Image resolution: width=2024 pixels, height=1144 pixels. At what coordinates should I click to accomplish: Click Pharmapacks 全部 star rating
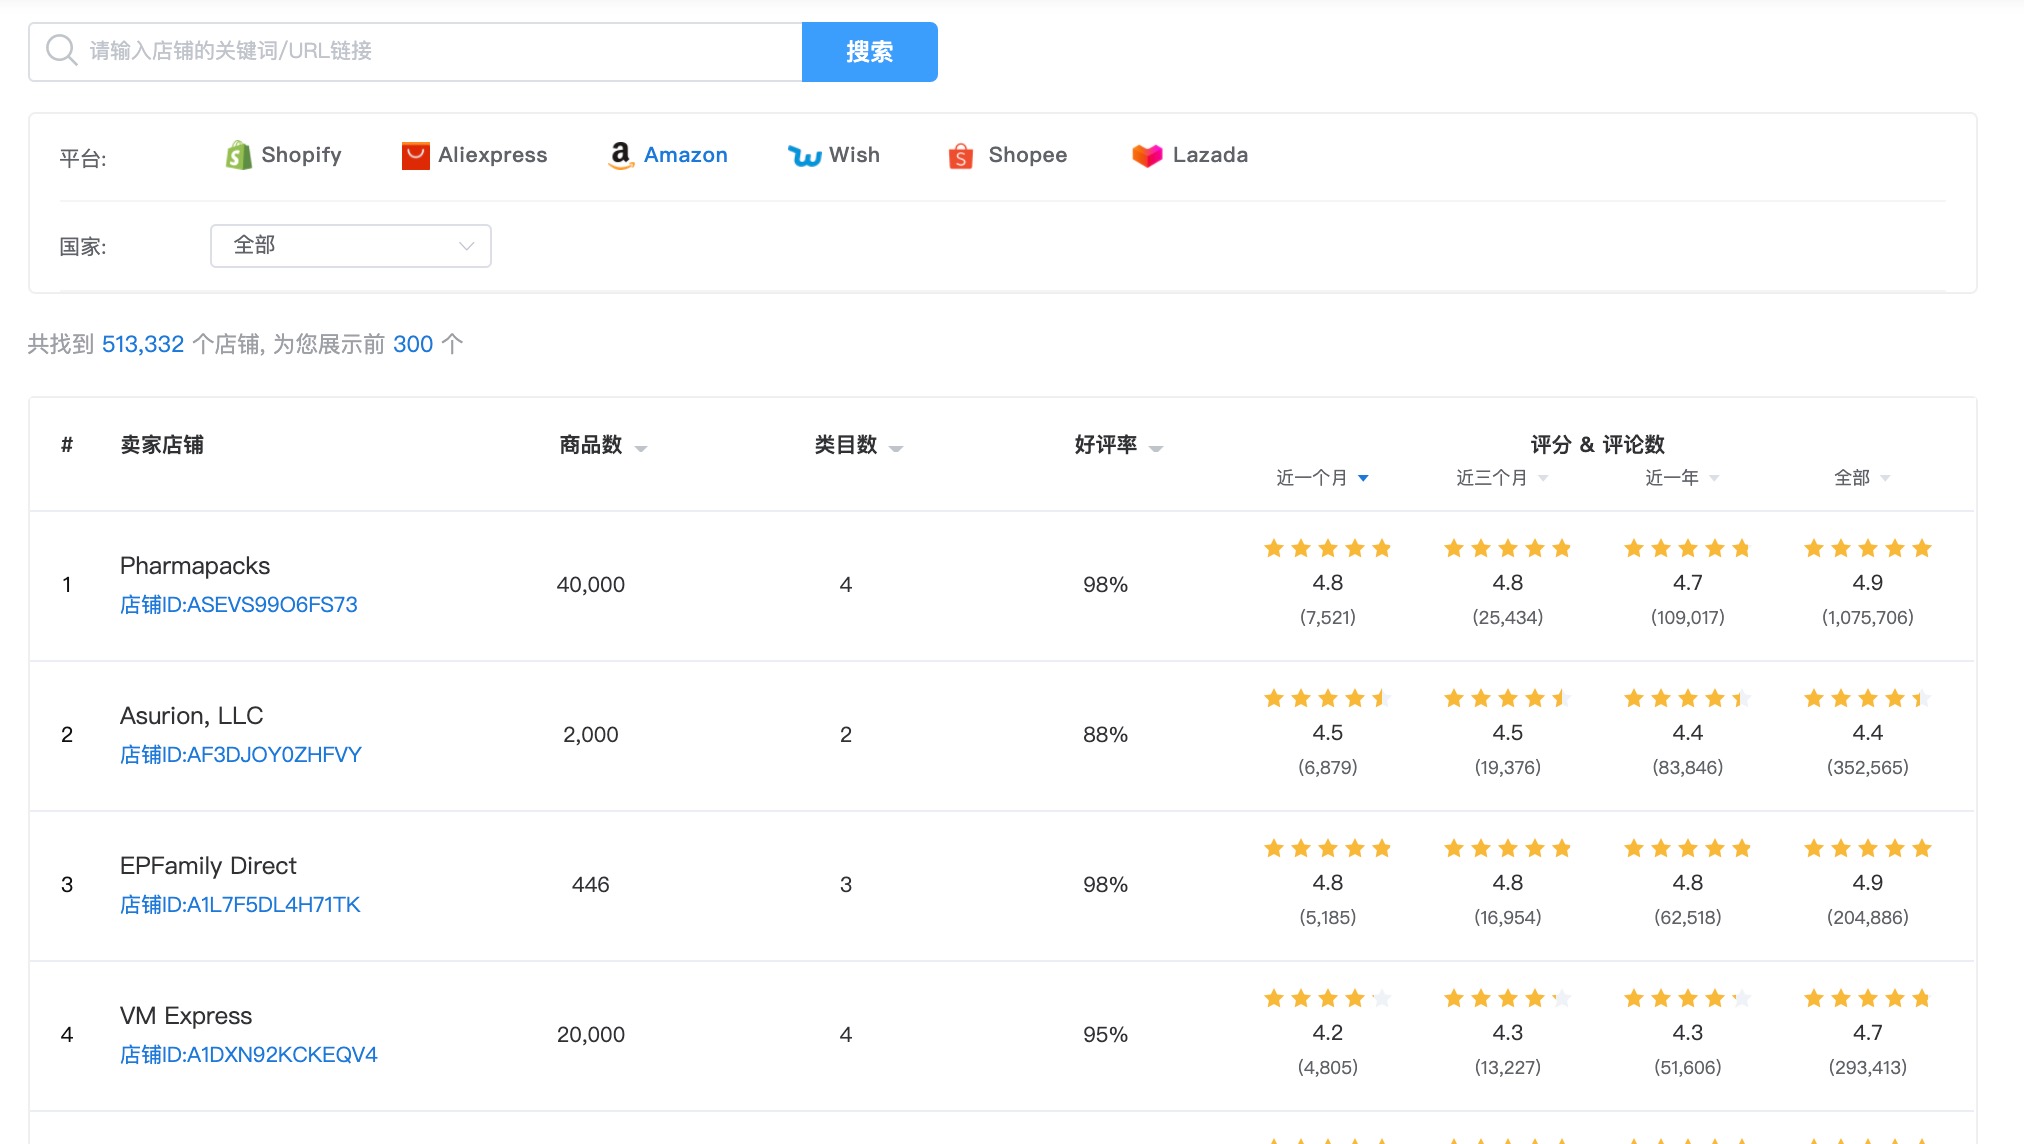pyautogui.click(x=1867, y=548)
